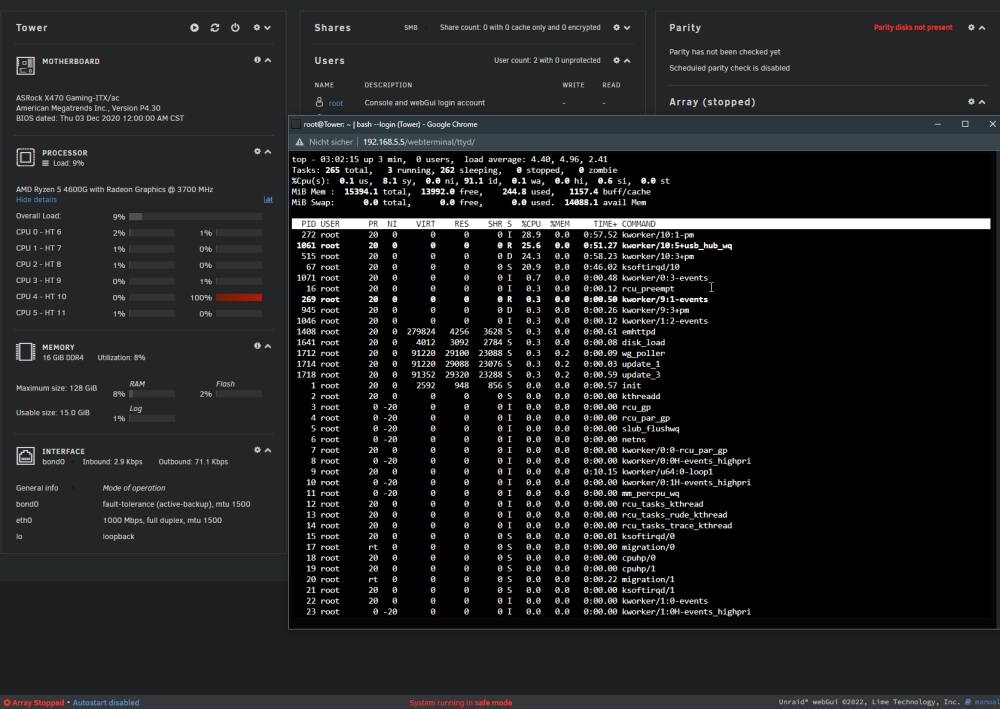The width and height of the screenshot is (1000, 709).
Task: Click the Memory info icon
Action: point(258,346)
